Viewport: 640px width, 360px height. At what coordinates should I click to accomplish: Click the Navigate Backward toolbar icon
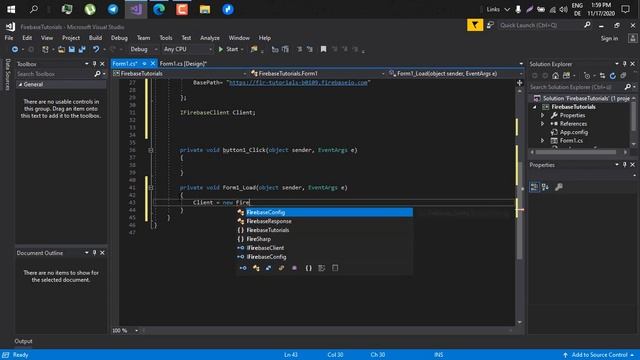click(x=15, y=49)
